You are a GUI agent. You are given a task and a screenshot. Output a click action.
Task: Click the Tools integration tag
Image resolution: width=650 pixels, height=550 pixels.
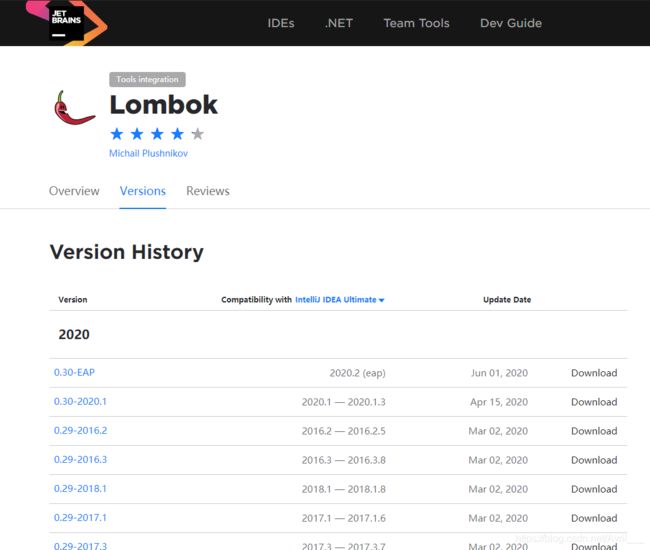coord(147,79)
